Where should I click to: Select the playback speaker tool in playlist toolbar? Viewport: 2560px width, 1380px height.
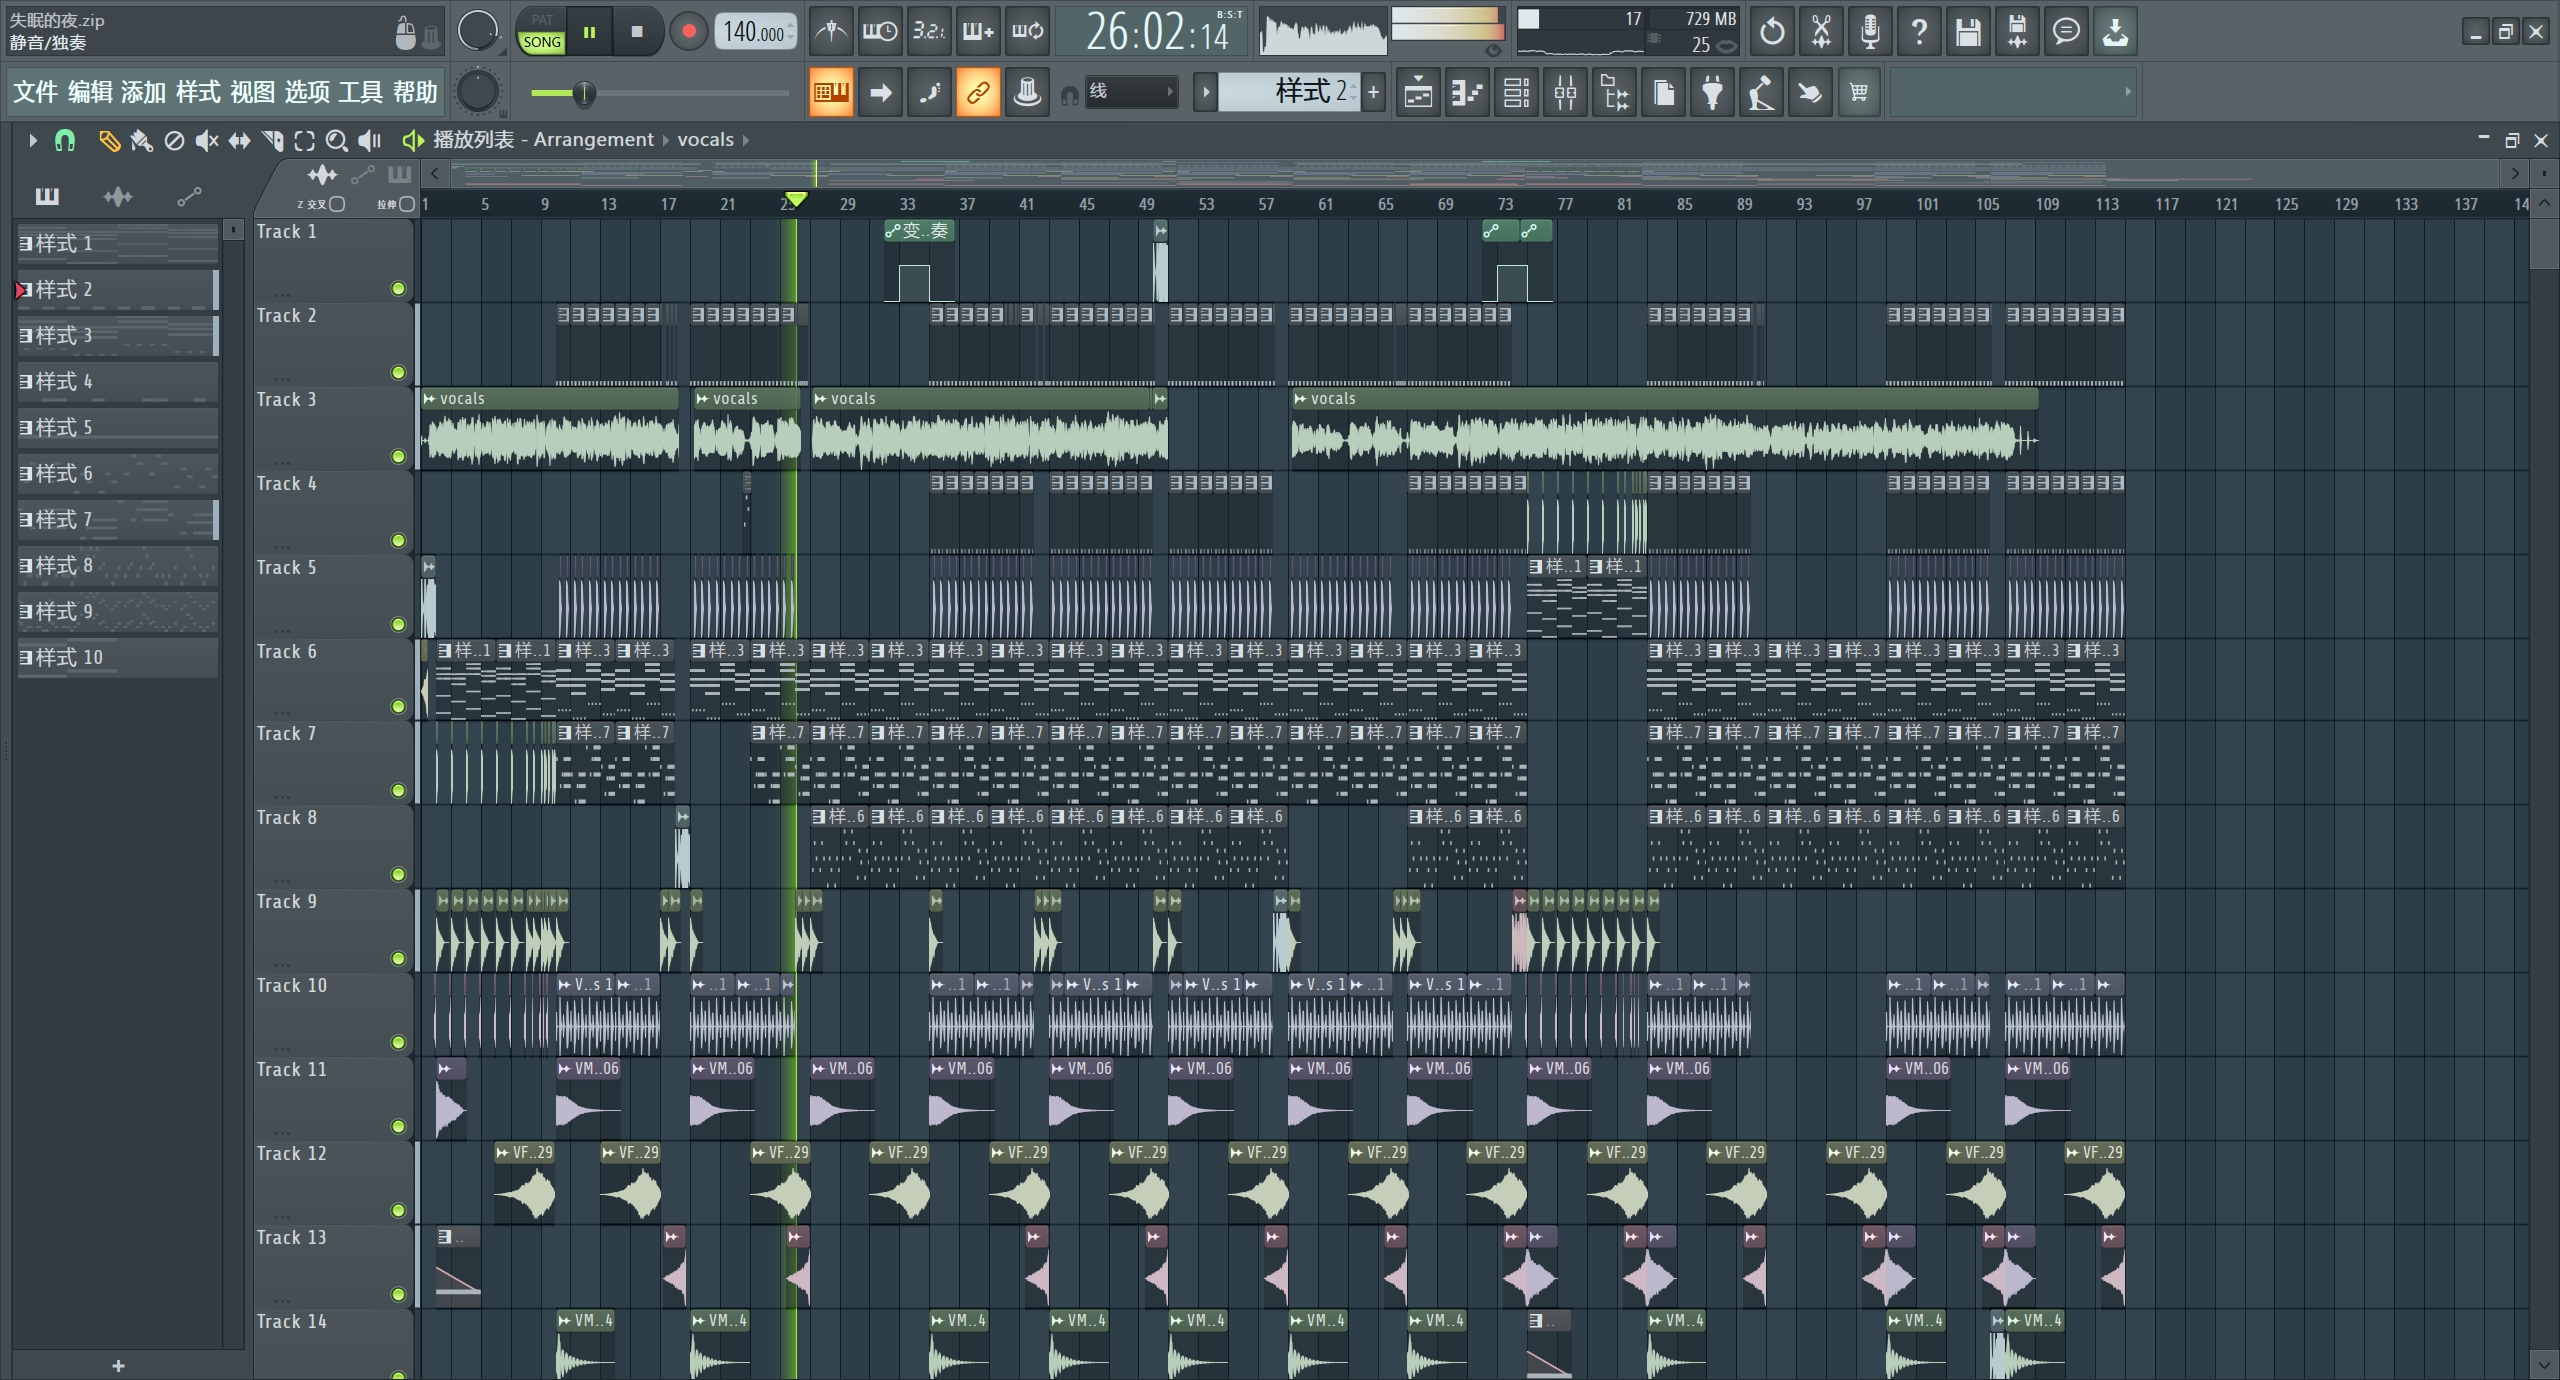(370, 141)
